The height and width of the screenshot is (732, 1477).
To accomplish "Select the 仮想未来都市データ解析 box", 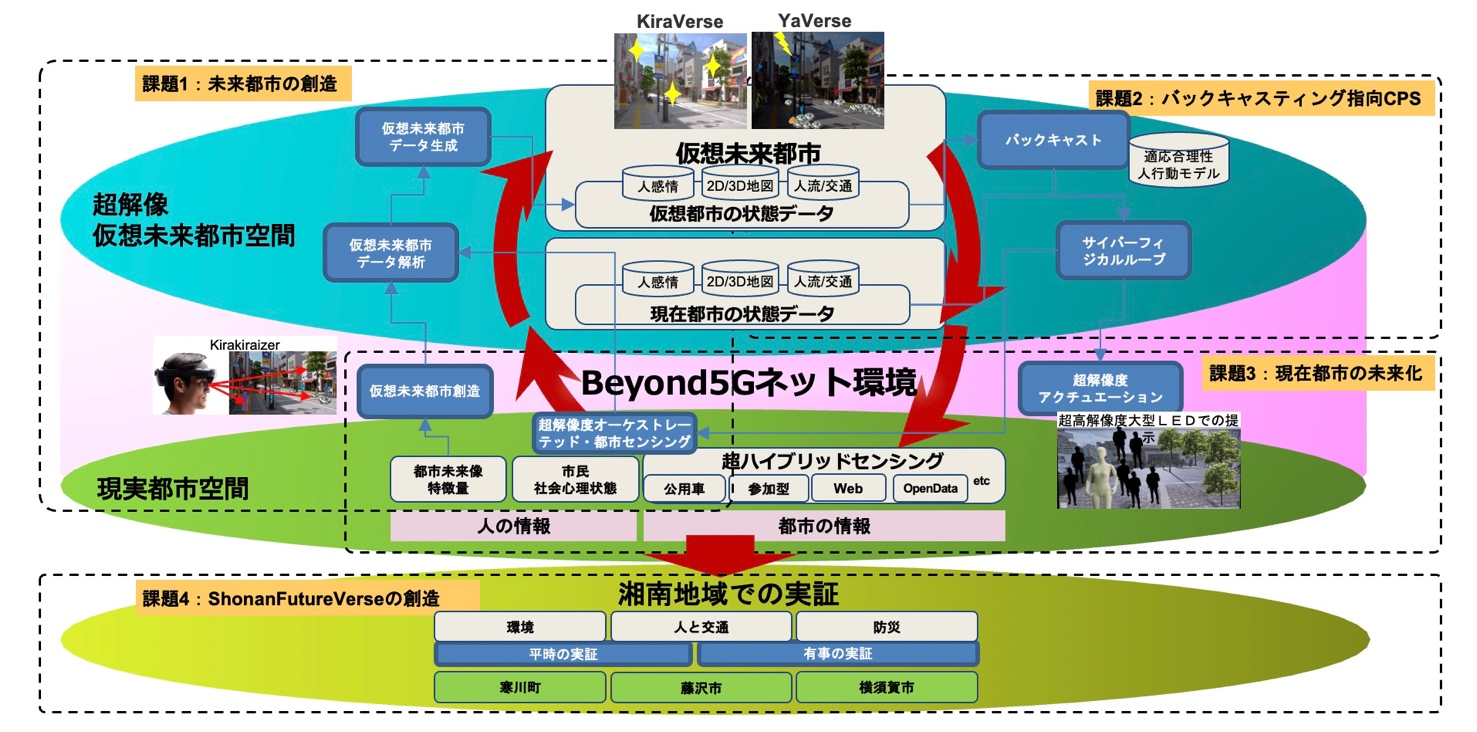I will pyautogui.click(x=389, y=252).
